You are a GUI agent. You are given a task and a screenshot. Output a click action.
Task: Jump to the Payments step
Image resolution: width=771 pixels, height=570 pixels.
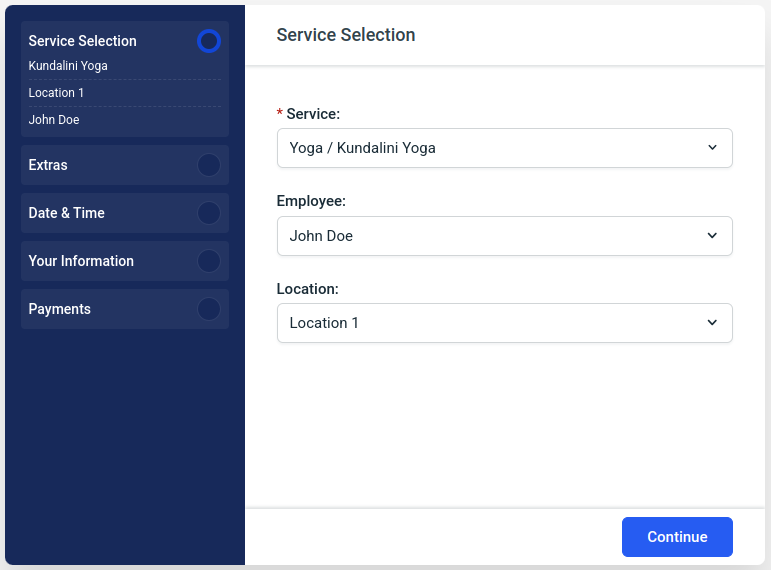pyautogui.click(x=60, y=309)
